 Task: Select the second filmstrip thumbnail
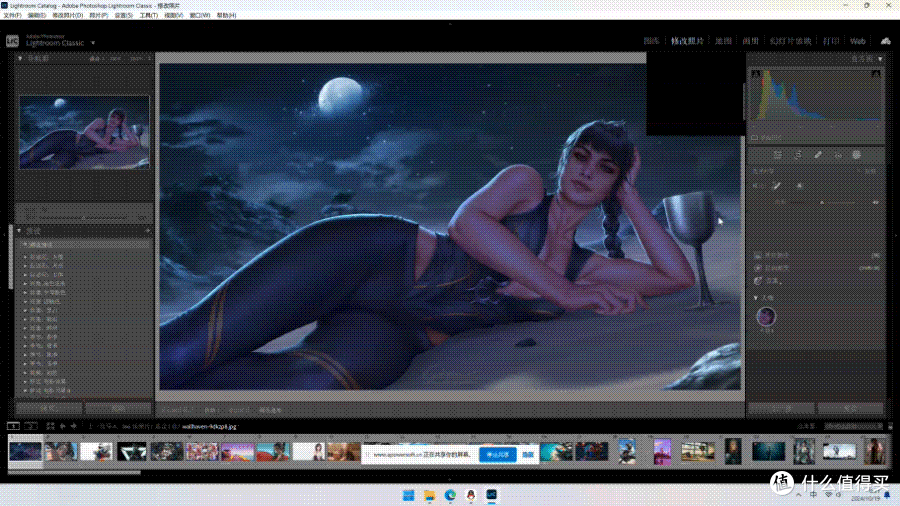[61, 451]
